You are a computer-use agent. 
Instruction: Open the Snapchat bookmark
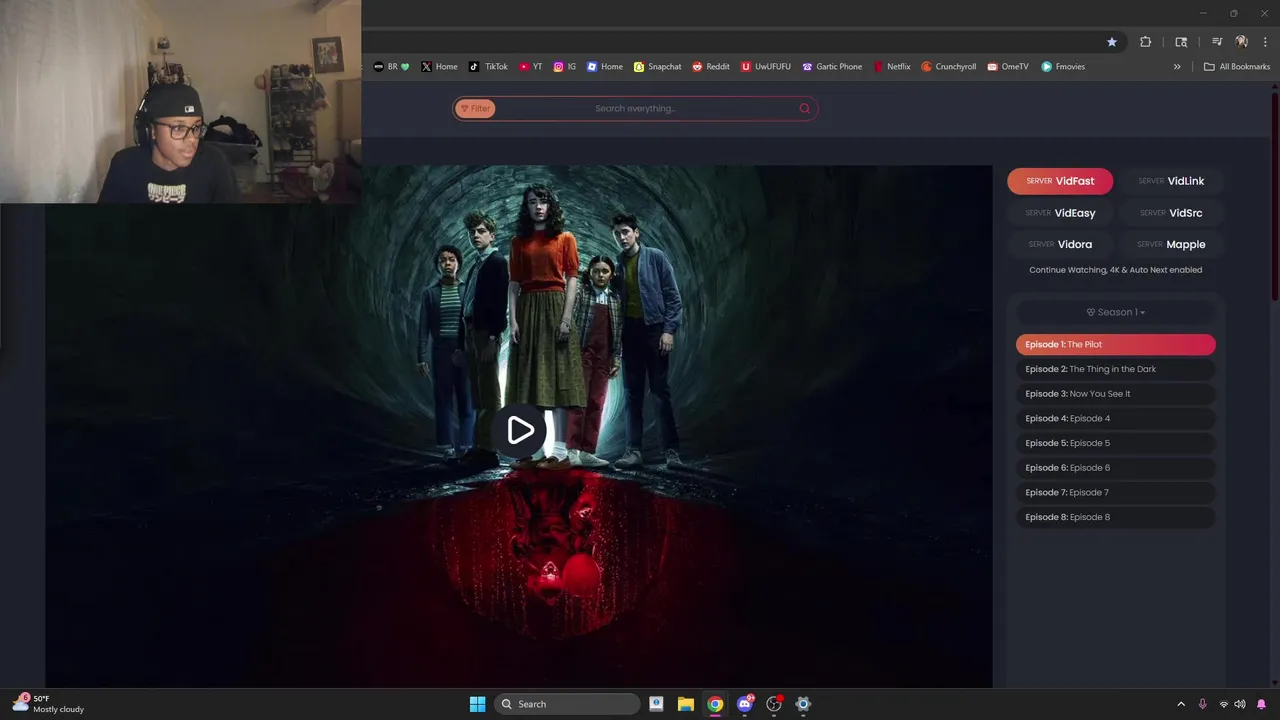coord(658,67)
